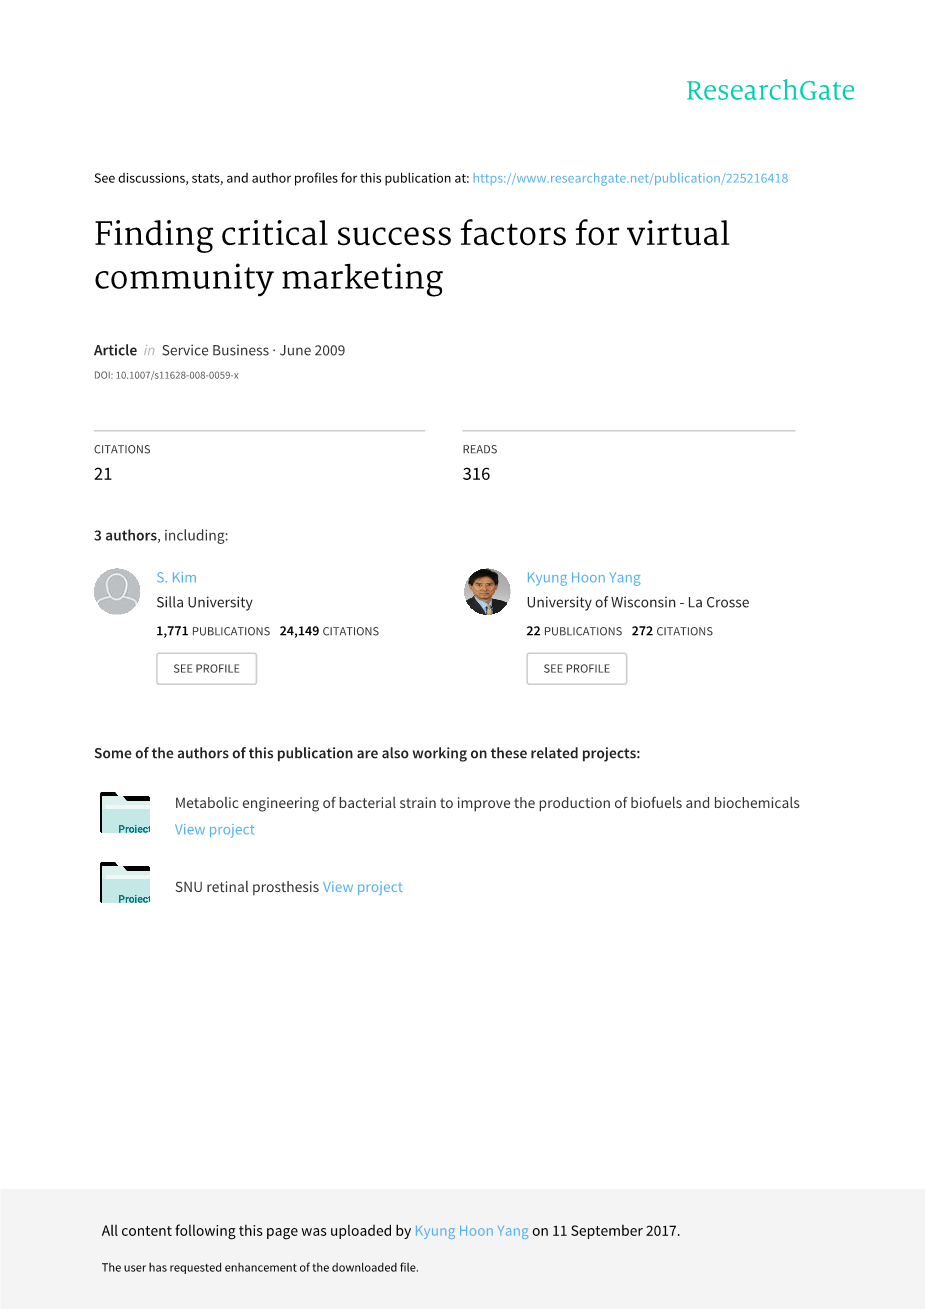Open Kyung Hoon Yang author link beside photo
This screenshot has width=925, height=1309.
point(583,578)
